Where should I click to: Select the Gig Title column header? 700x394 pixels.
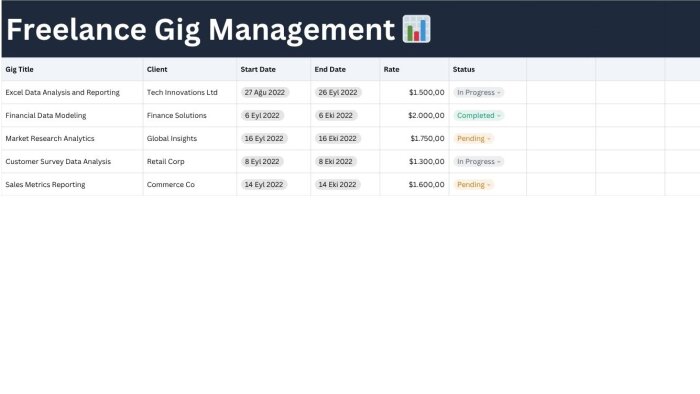pos(72,69)
